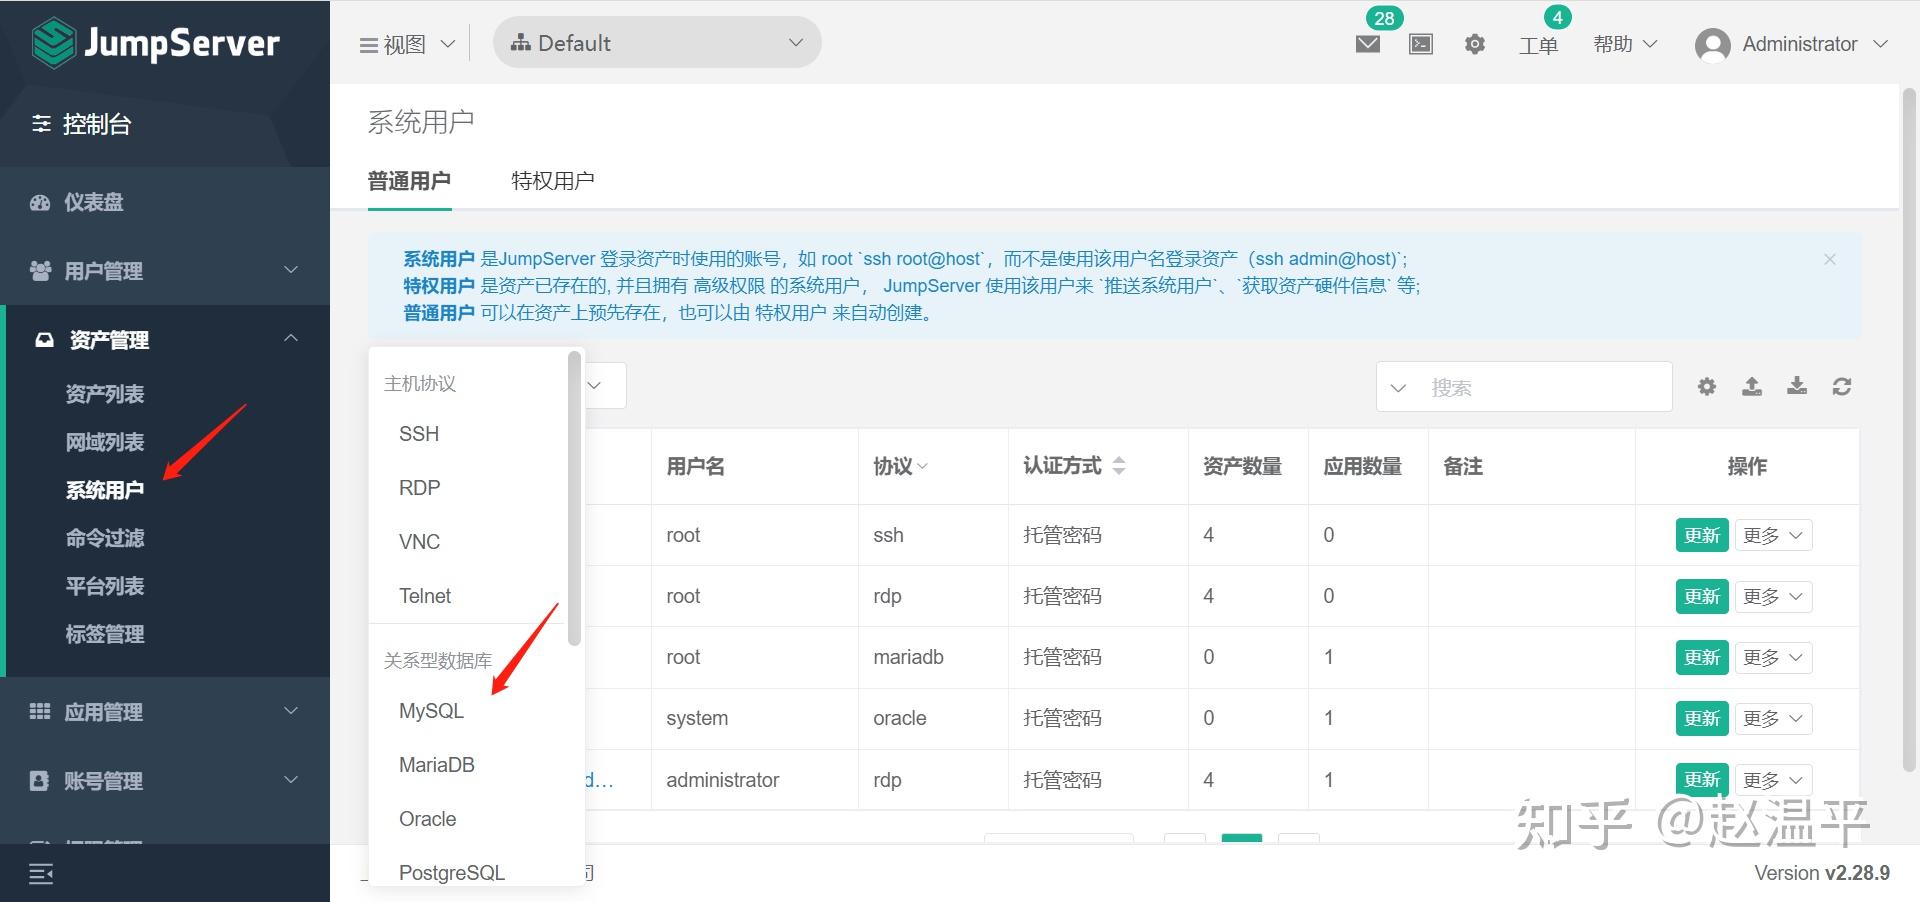Open the mail notifications icon showing 28

[1367, 44]
